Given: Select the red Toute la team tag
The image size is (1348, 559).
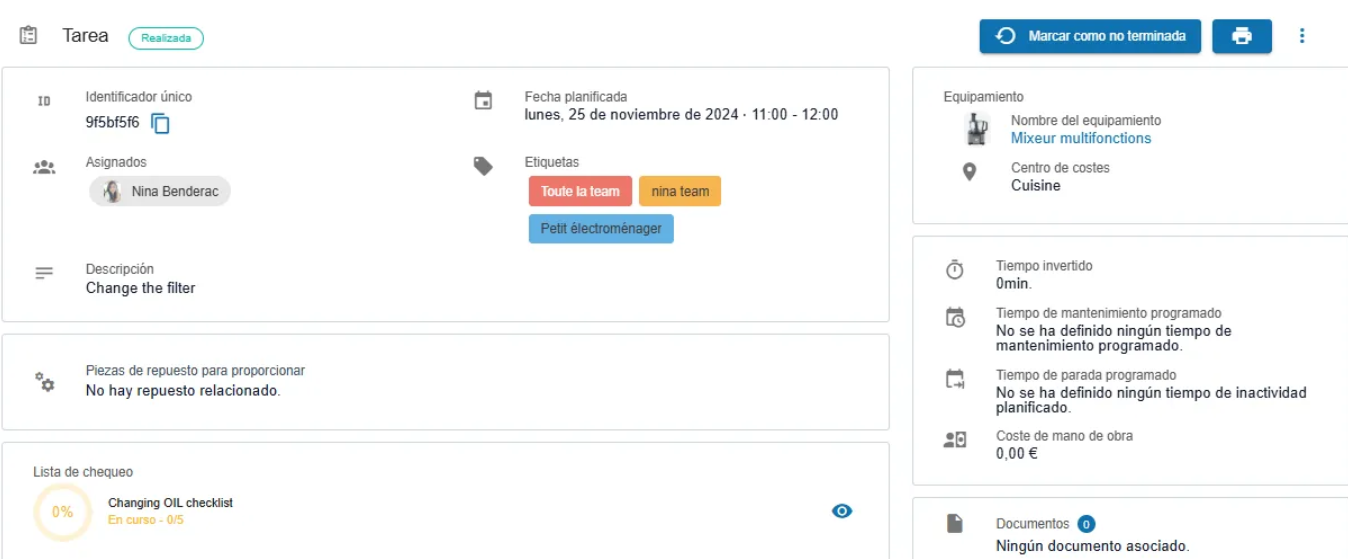Looking at the screenshot, I should pyautogui.click(x=581, y=191).
